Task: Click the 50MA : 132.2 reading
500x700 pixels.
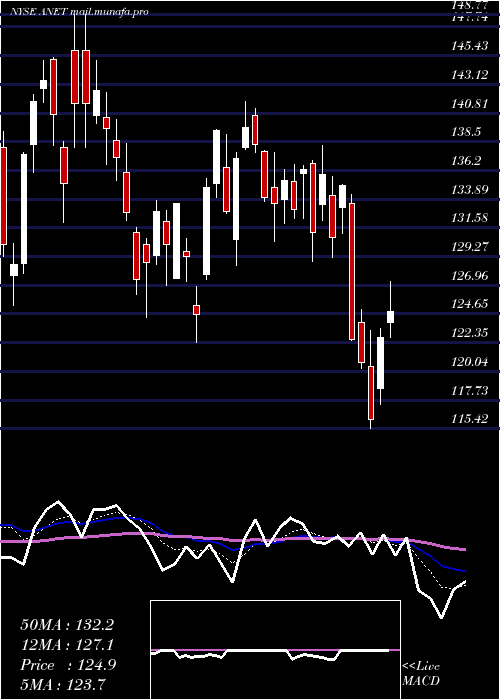Action: coord(67,625)
